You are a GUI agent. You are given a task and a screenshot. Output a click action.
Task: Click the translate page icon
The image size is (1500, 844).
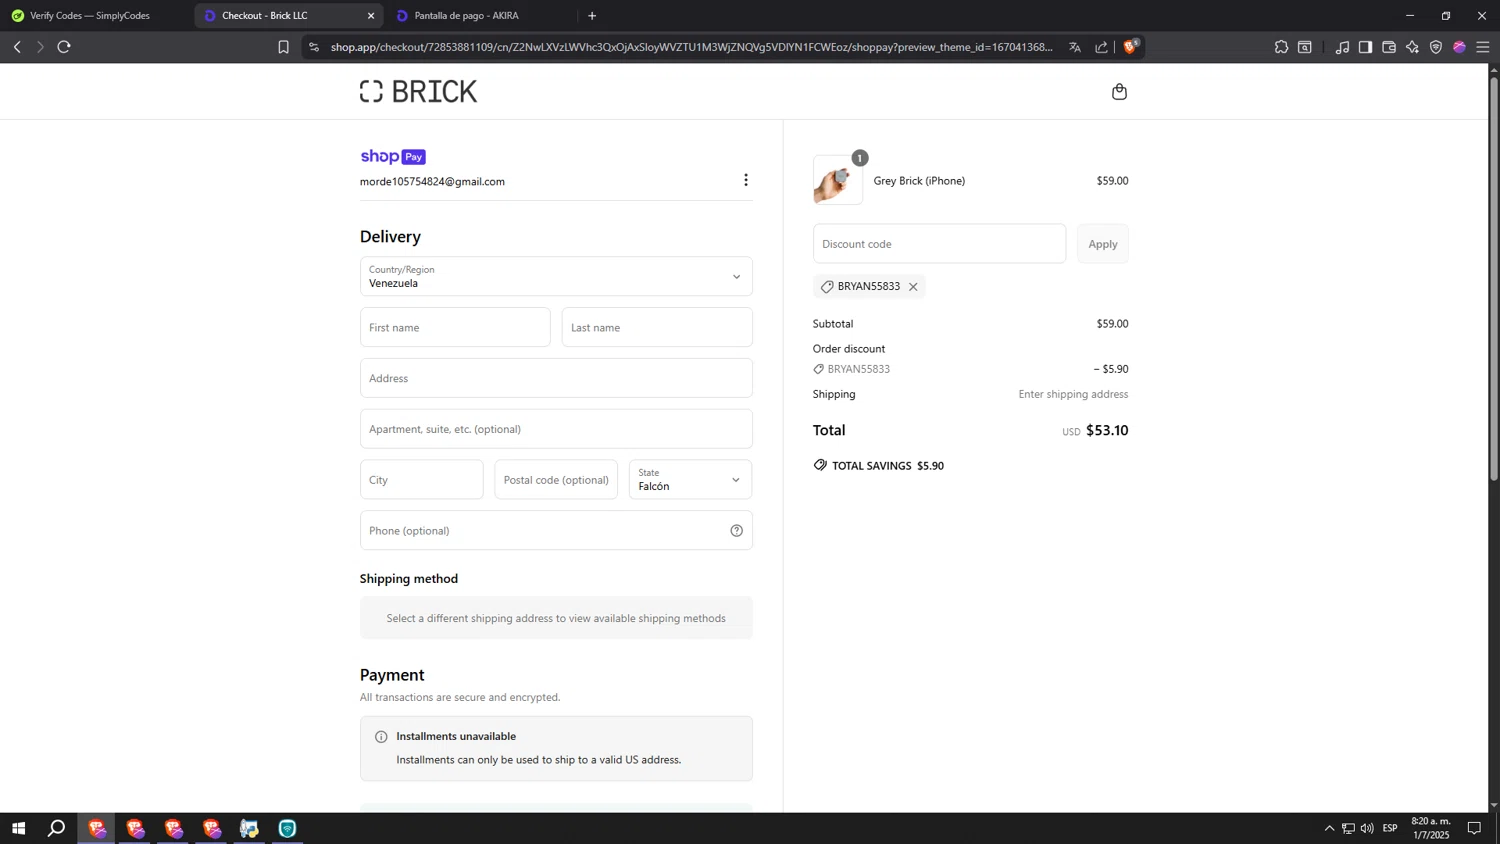tap(1075, 47)
